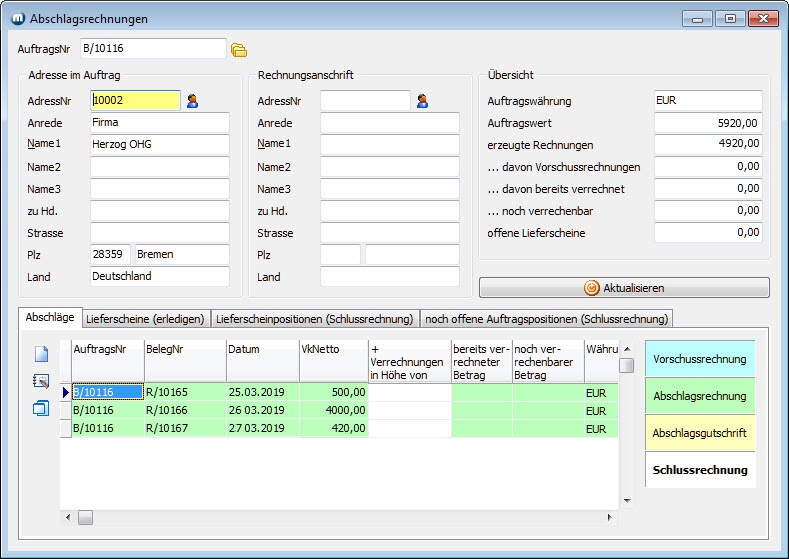Click the cyan Vorschussrechnung button
The image size is (789, 559).
[x=699, y=358]
